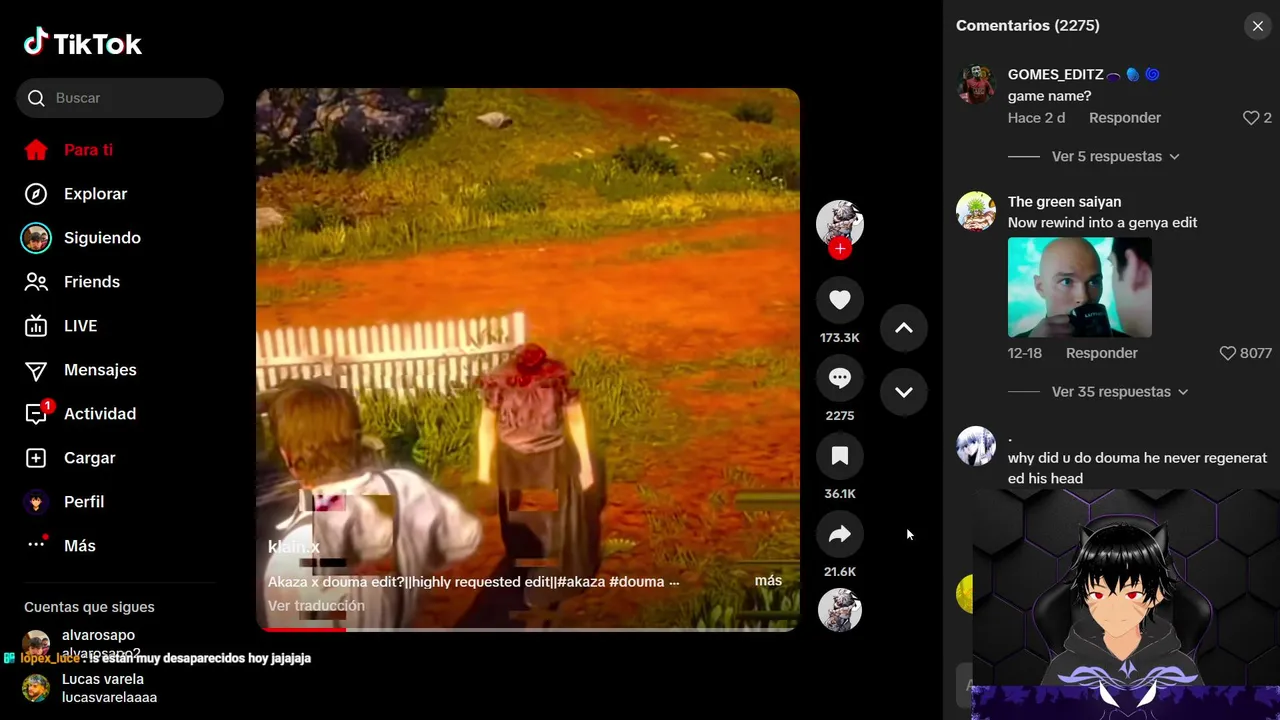Go to previous video with up arrow

pyautogui.click(x=904, y=328)
